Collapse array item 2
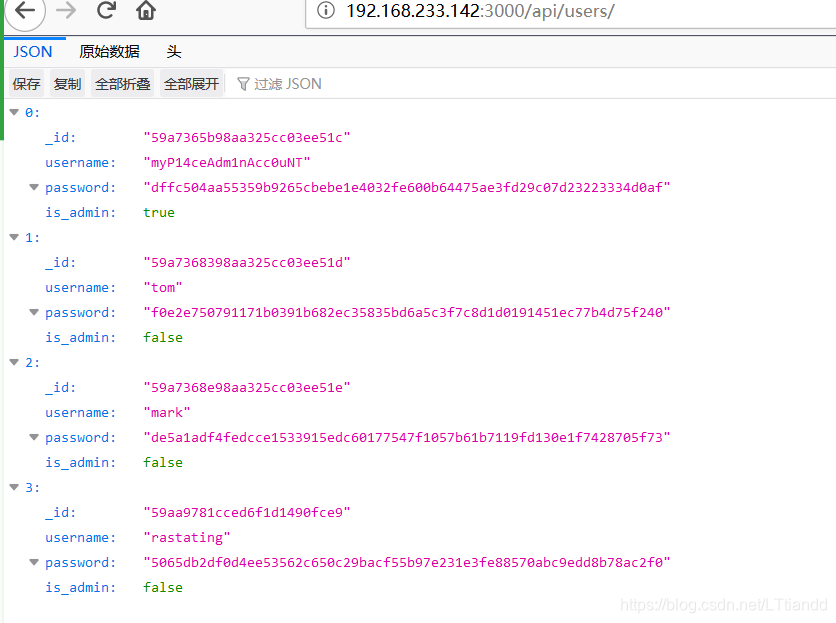Image resolution: width=836 pixels, height=623 pixels. 14,362
